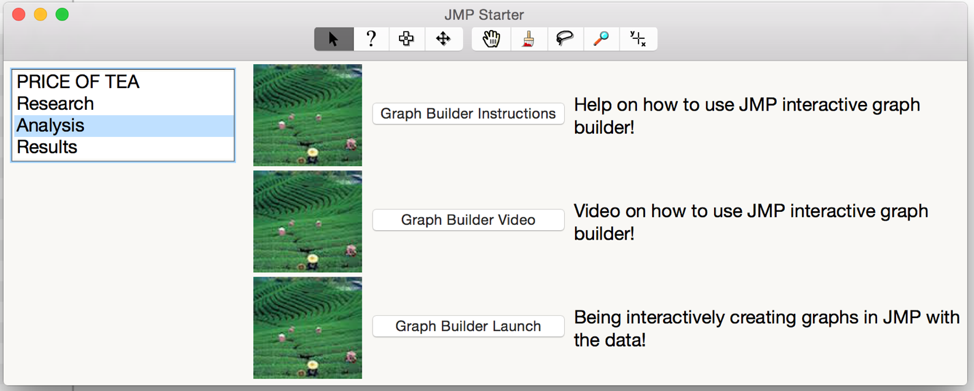This screenshot has height=391, width=974.
Task: Select the magnifier zoom tool
Action: click(601, 39)
